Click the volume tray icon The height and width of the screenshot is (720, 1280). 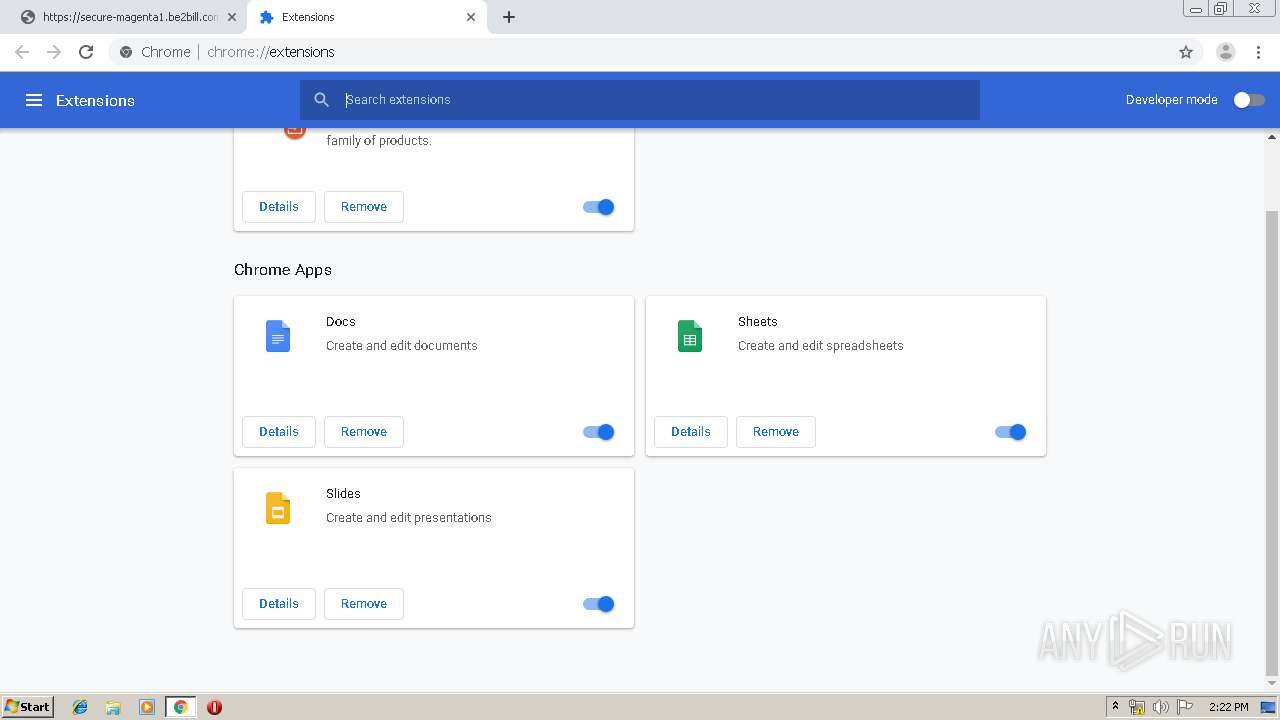click(1161, 707)
